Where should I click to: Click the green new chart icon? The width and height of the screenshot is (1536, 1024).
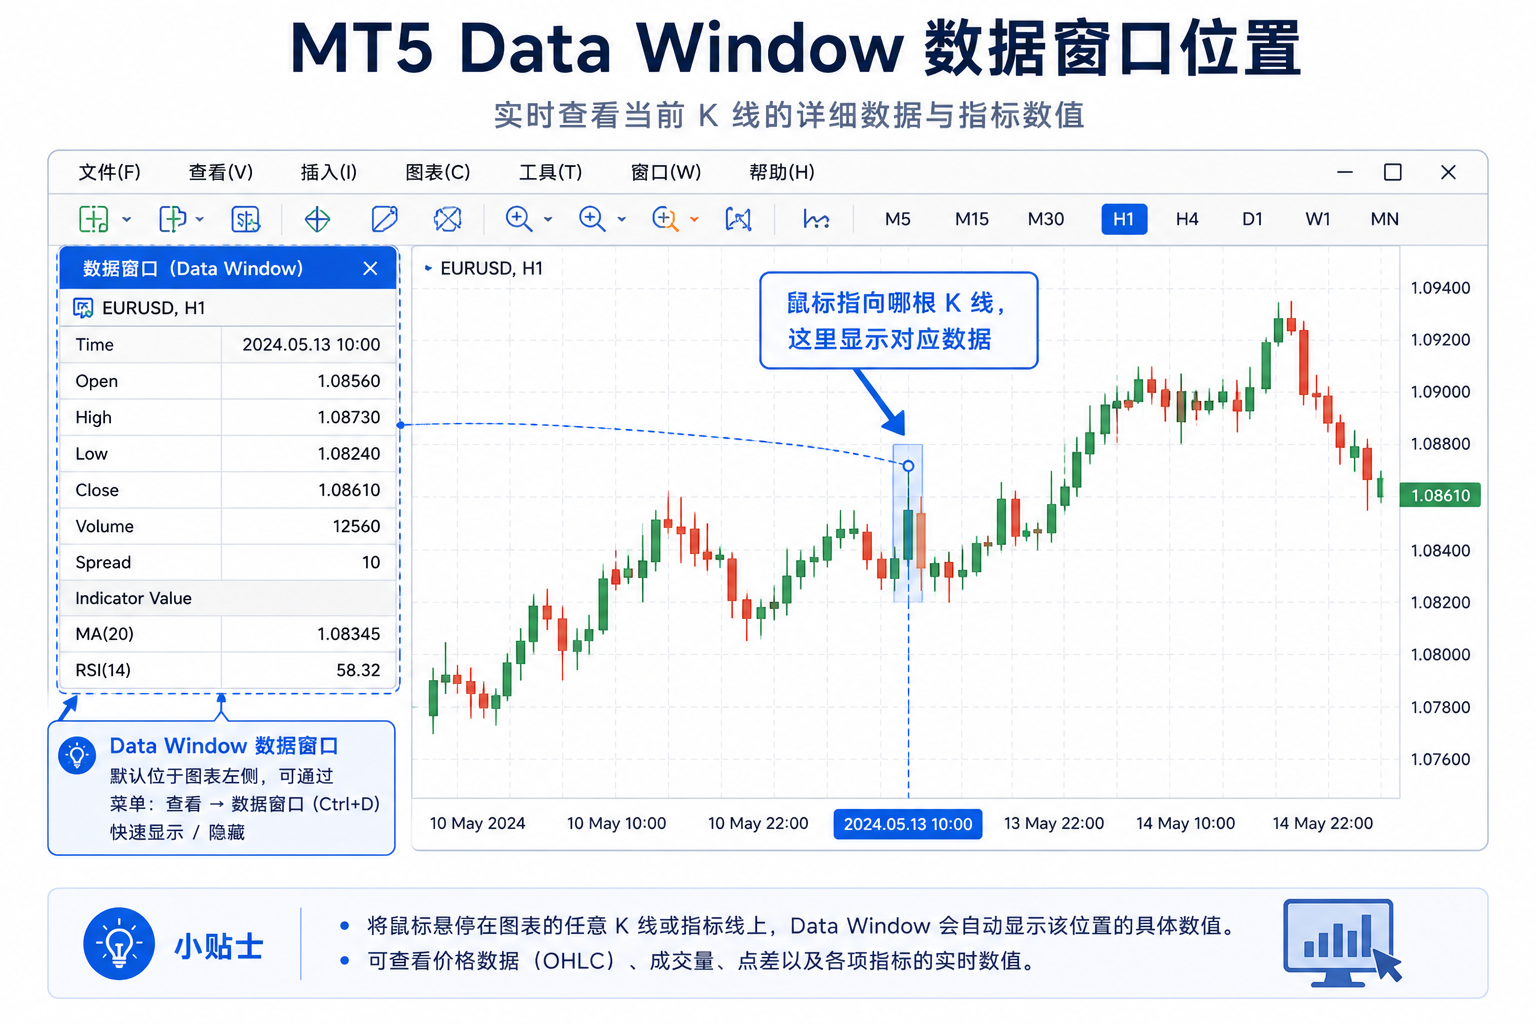click(x=94, y=219)
